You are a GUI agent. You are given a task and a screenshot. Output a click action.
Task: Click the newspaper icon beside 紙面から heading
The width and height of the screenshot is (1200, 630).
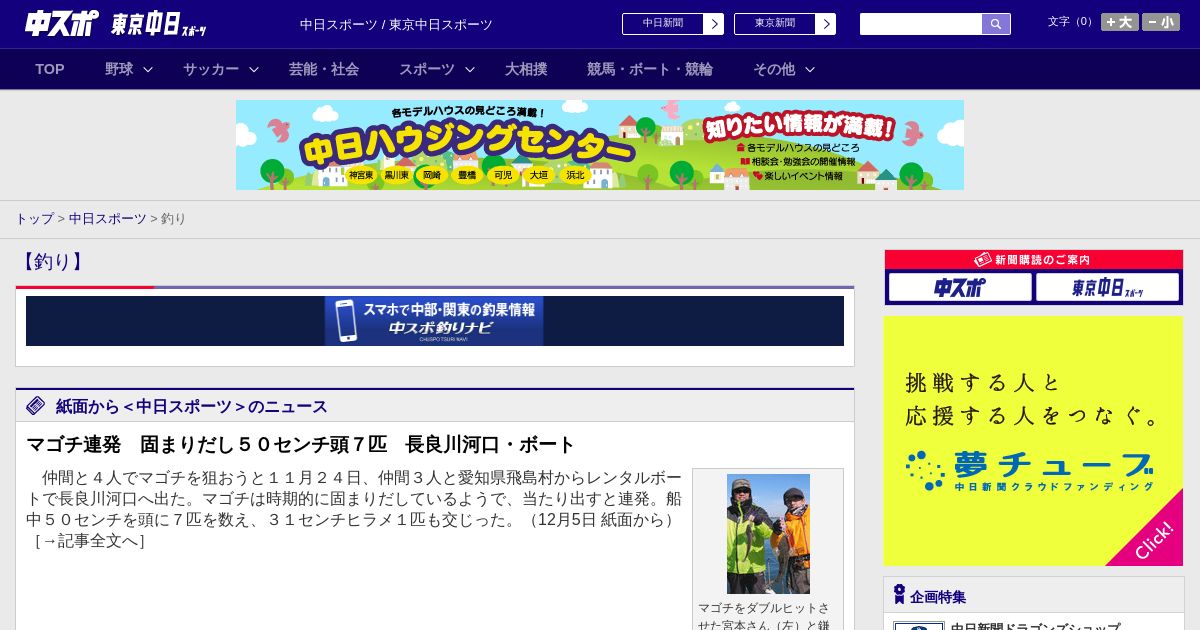pyautogui.click(x=36, y=405)
